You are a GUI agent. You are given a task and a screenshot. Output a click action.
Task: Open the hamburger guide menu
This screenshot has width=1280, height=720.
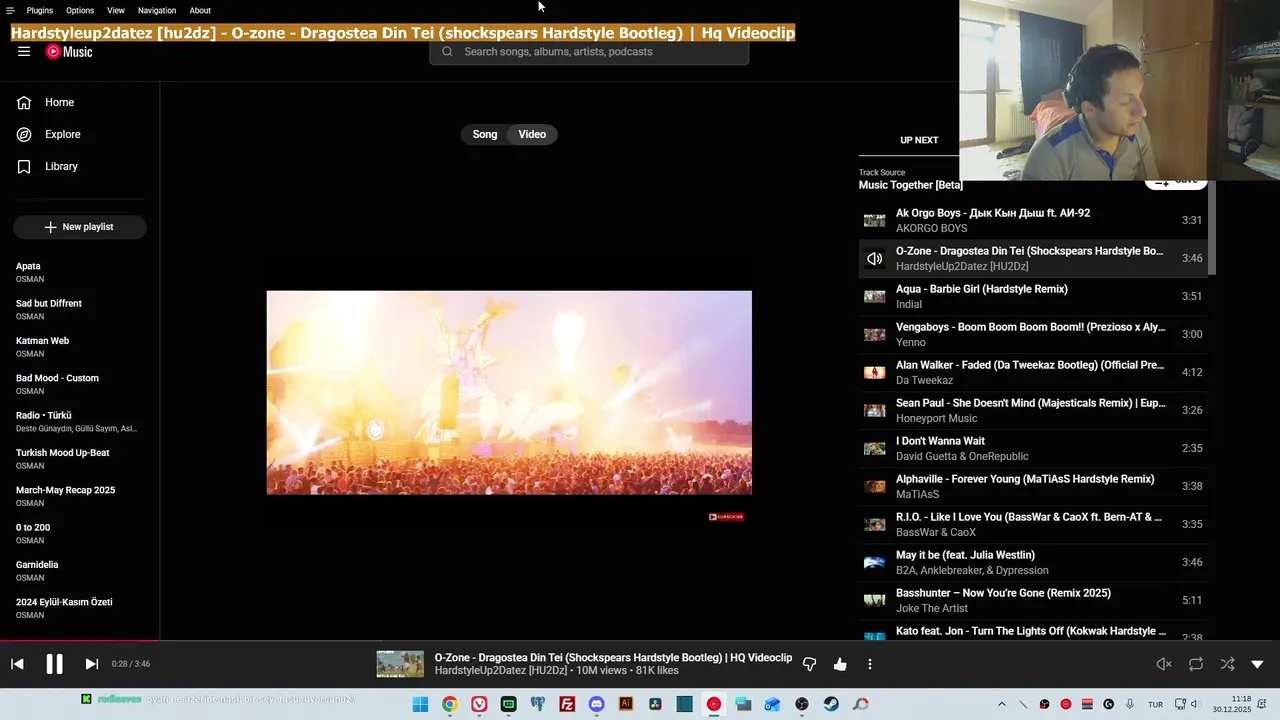(24, 52)
